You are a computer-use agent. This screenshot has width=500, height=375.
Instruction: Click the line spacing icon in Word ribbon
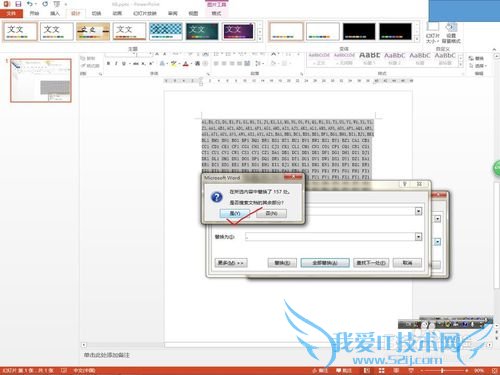pyautogui.click(x=258, y=63)
